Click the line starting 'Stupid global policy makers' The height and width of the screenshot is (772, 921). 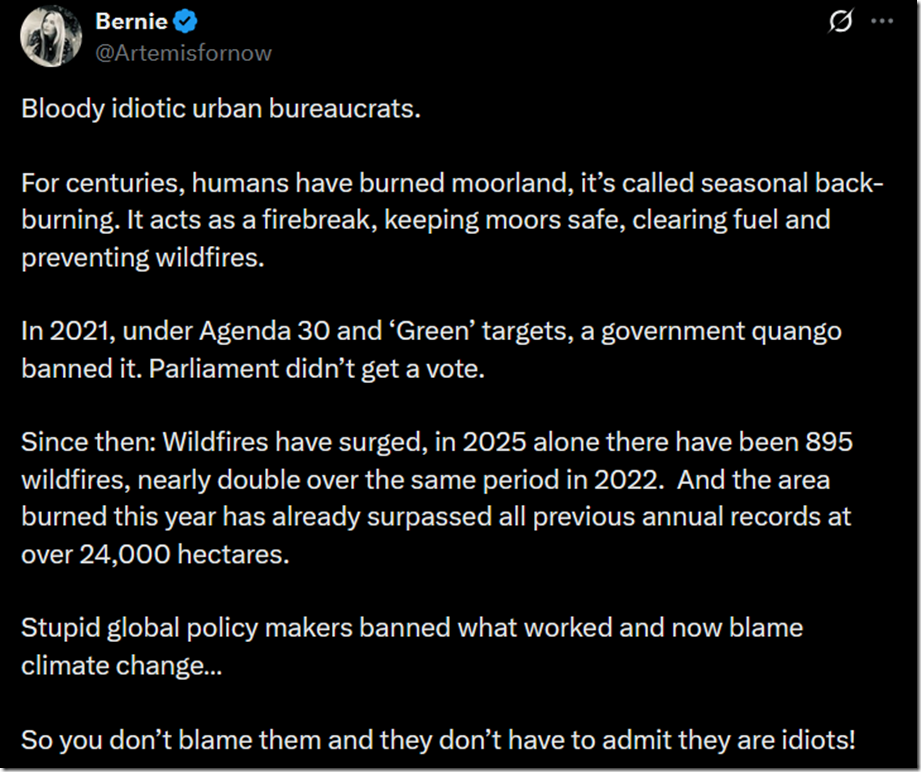(411, 627)
